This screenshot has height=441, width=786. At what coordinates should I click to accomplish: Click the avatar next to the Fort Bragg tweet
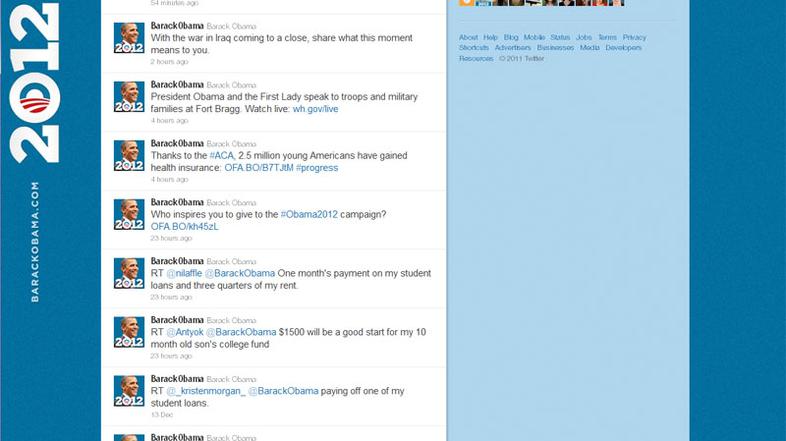129,97
